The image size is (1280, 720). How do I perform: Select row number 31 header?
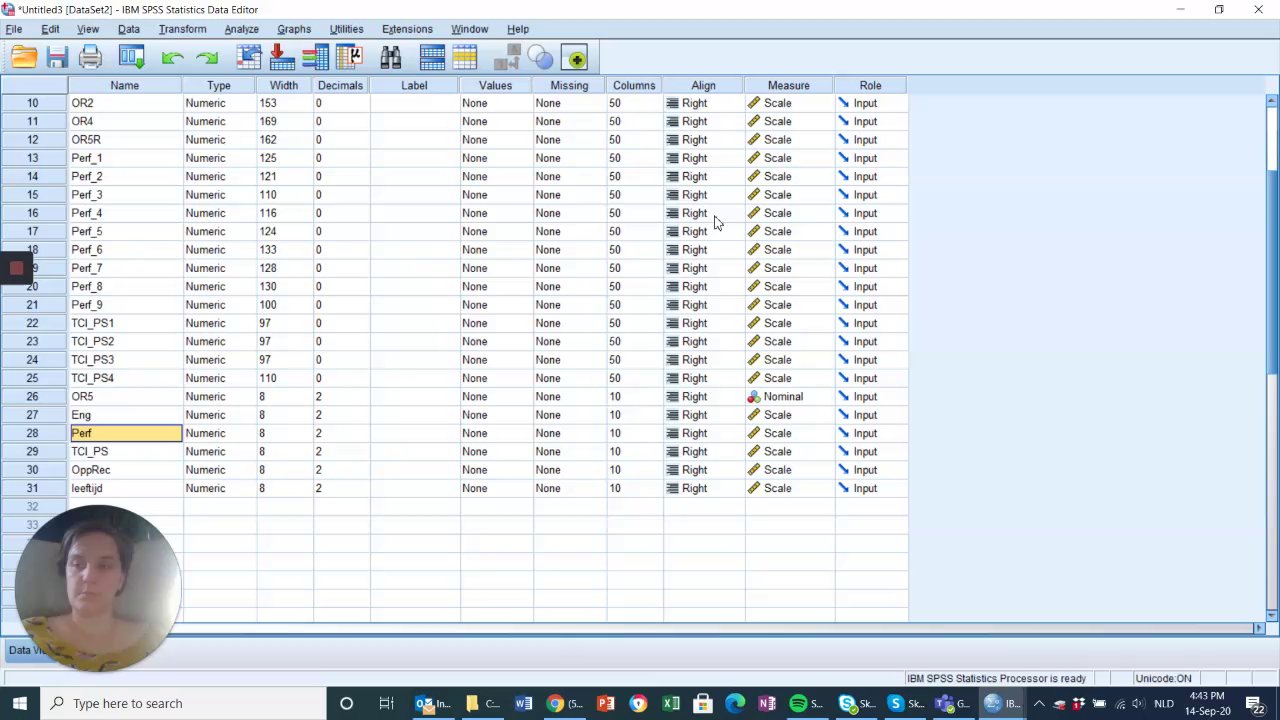pos(33,488)
